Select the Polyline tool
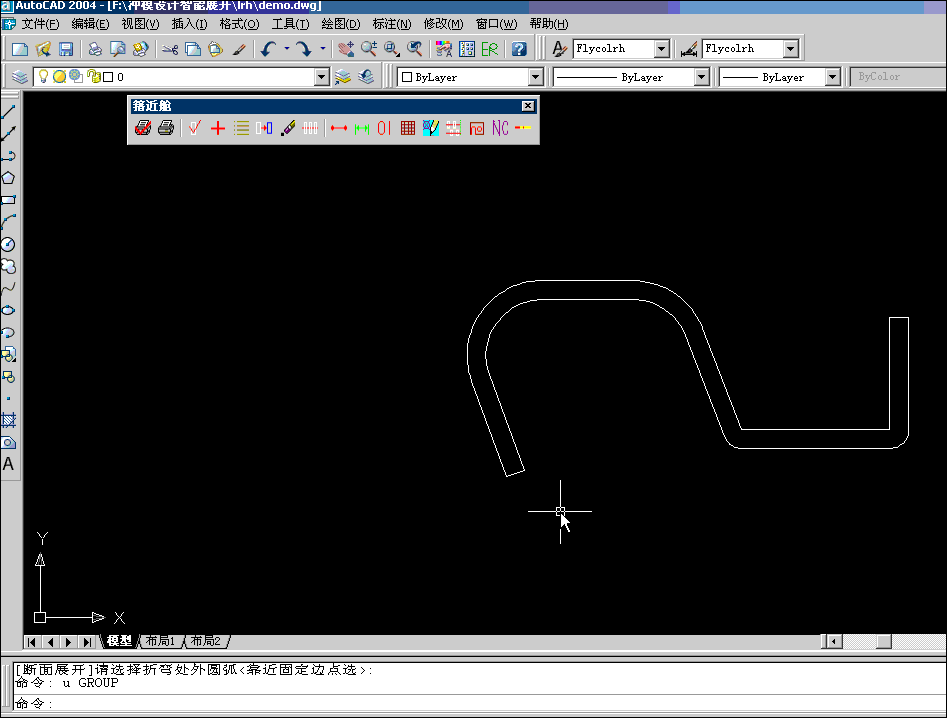 pyautogui.click(x=8, y=156)
